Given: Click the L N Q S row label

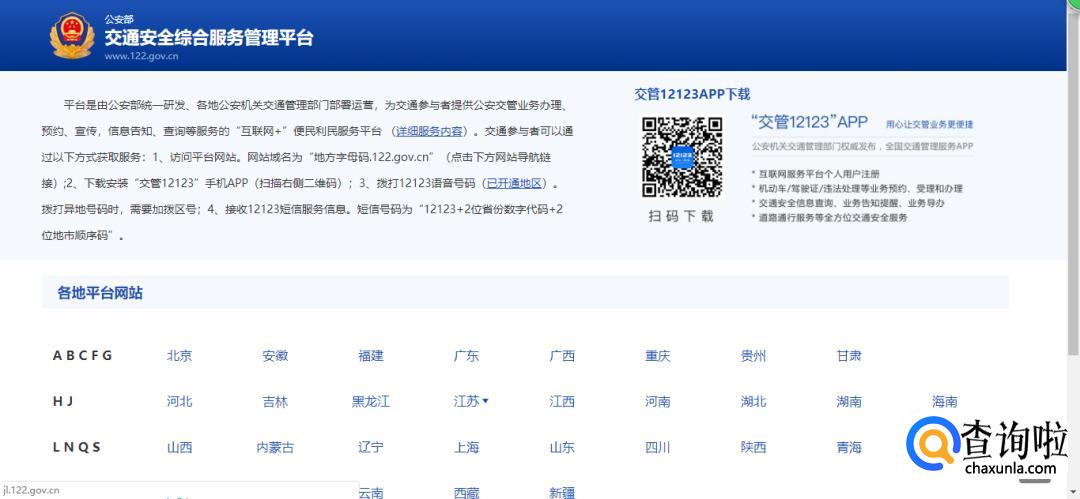Looking at the screenshot, I should (76, 447).
